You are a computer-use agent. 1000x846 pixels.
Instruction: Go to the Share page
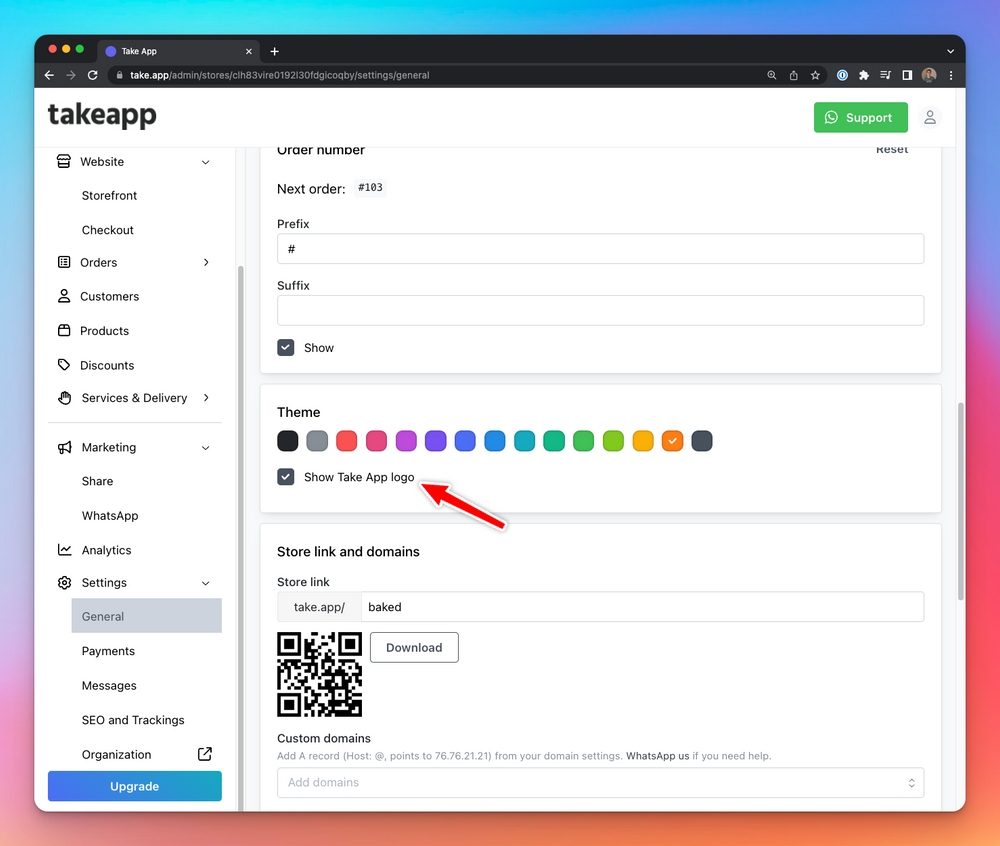pyautogui.click(x=97, y=481)
